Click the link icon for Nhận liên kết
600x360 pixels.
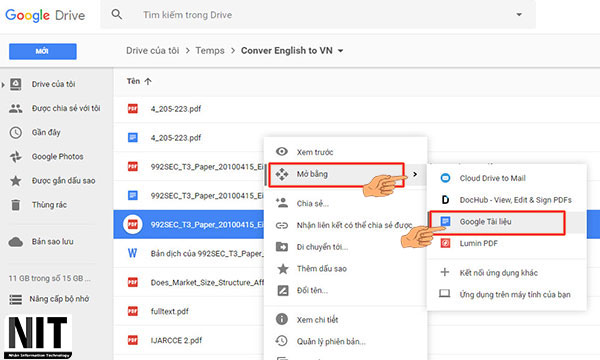coord(282,226)
